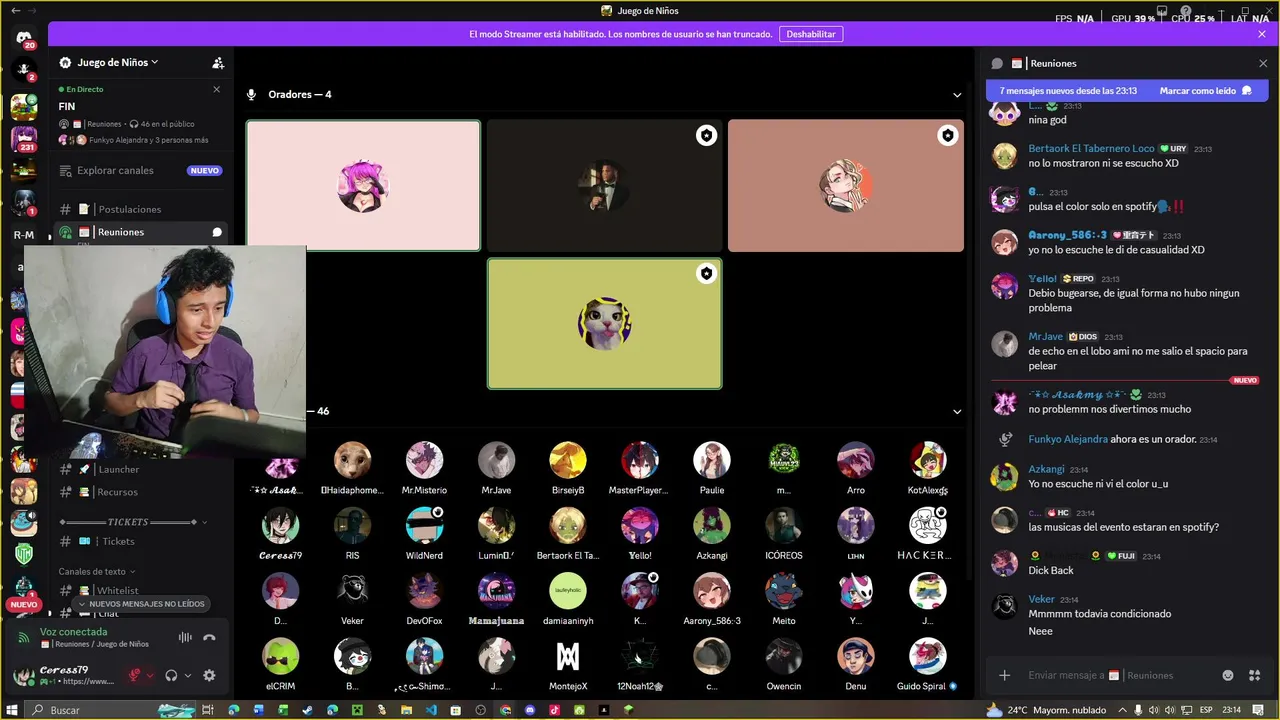The width and height of the screenshot is (1280, 720).
Task: Collapse the Oradores section
Action: pos(957,95)
